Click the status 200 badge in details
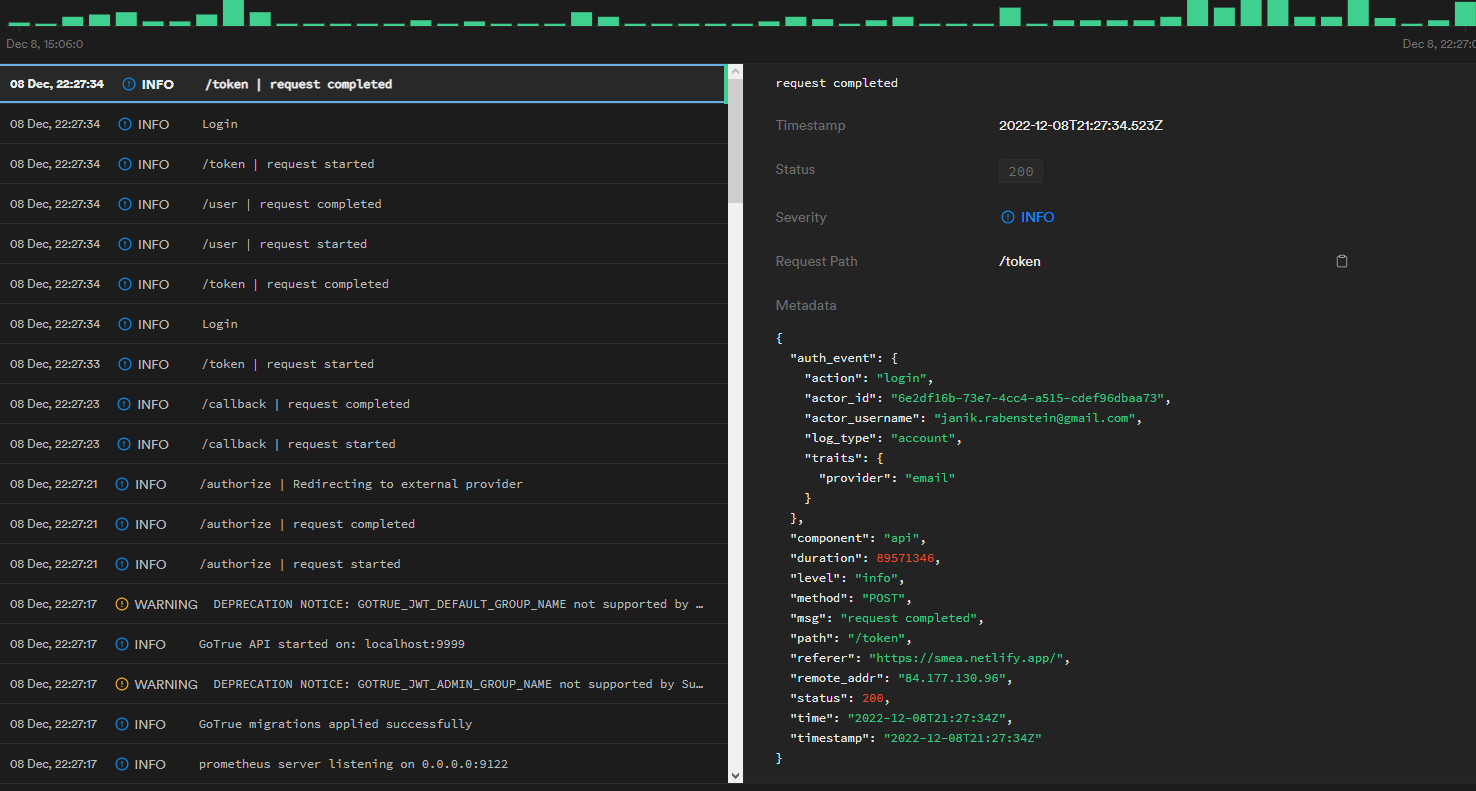This screenshot has height=791, width=1476. point(1020,171)
